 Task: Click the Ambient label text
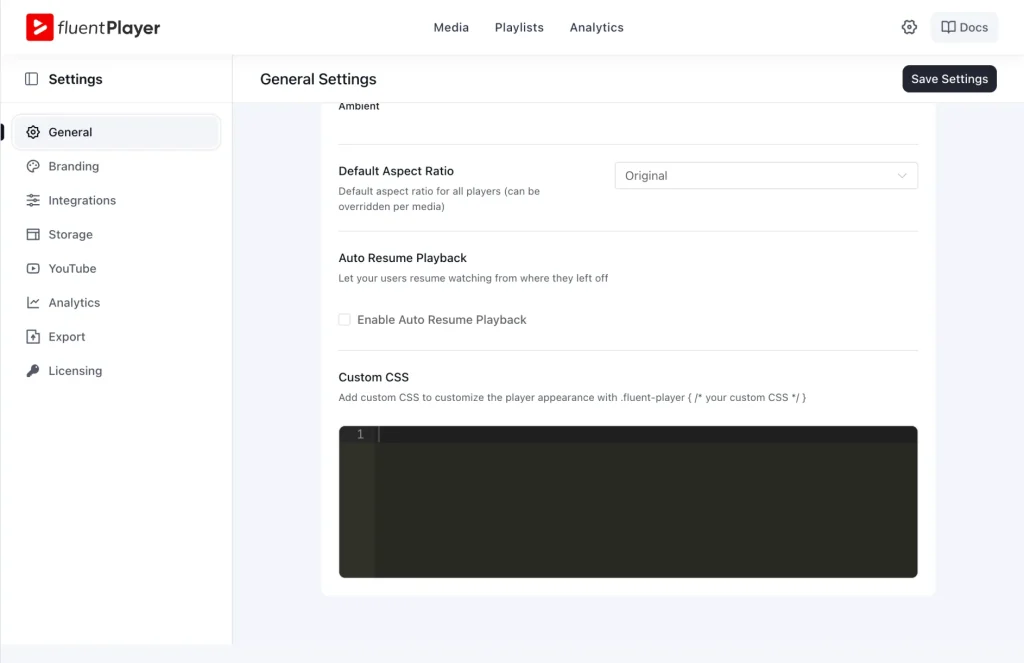(x=359, y=106)
